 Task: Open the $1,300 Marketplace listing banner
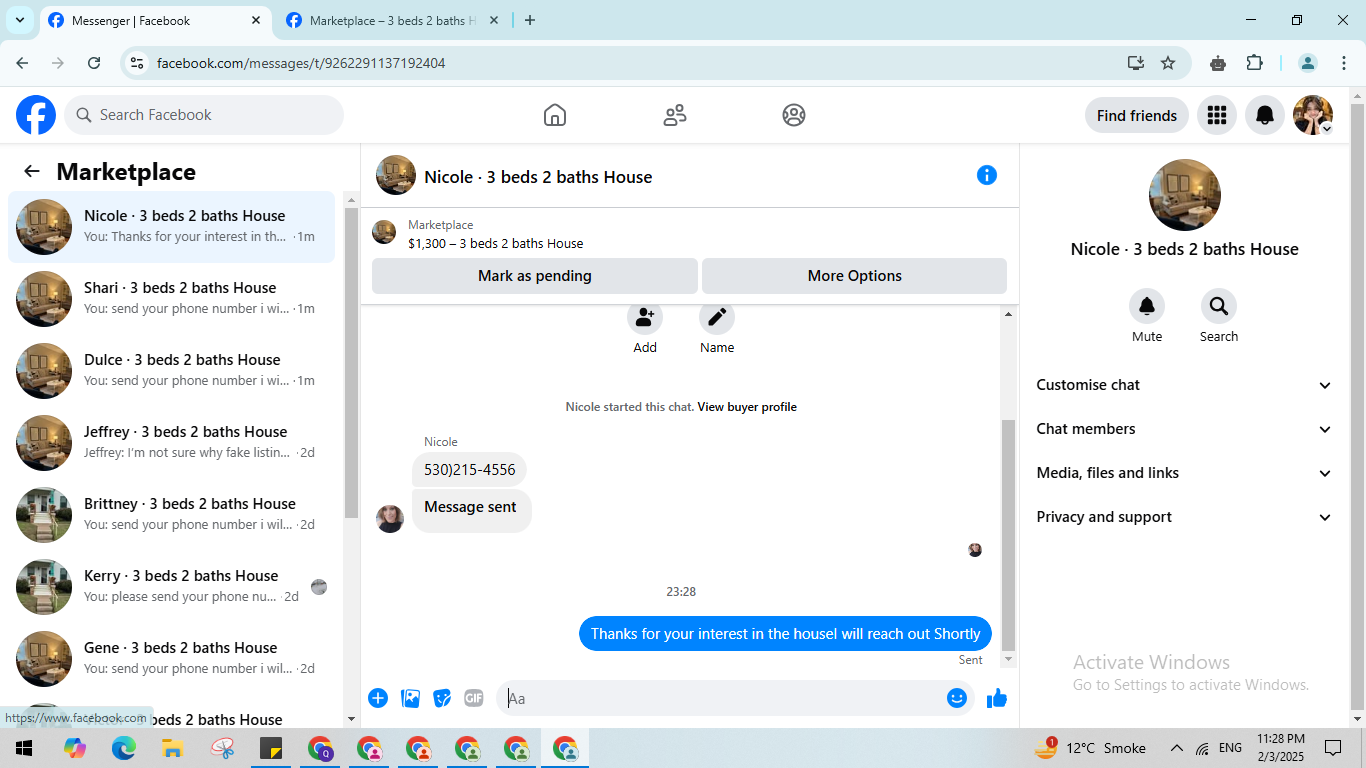pyautogui.click(x=689, y=233)
